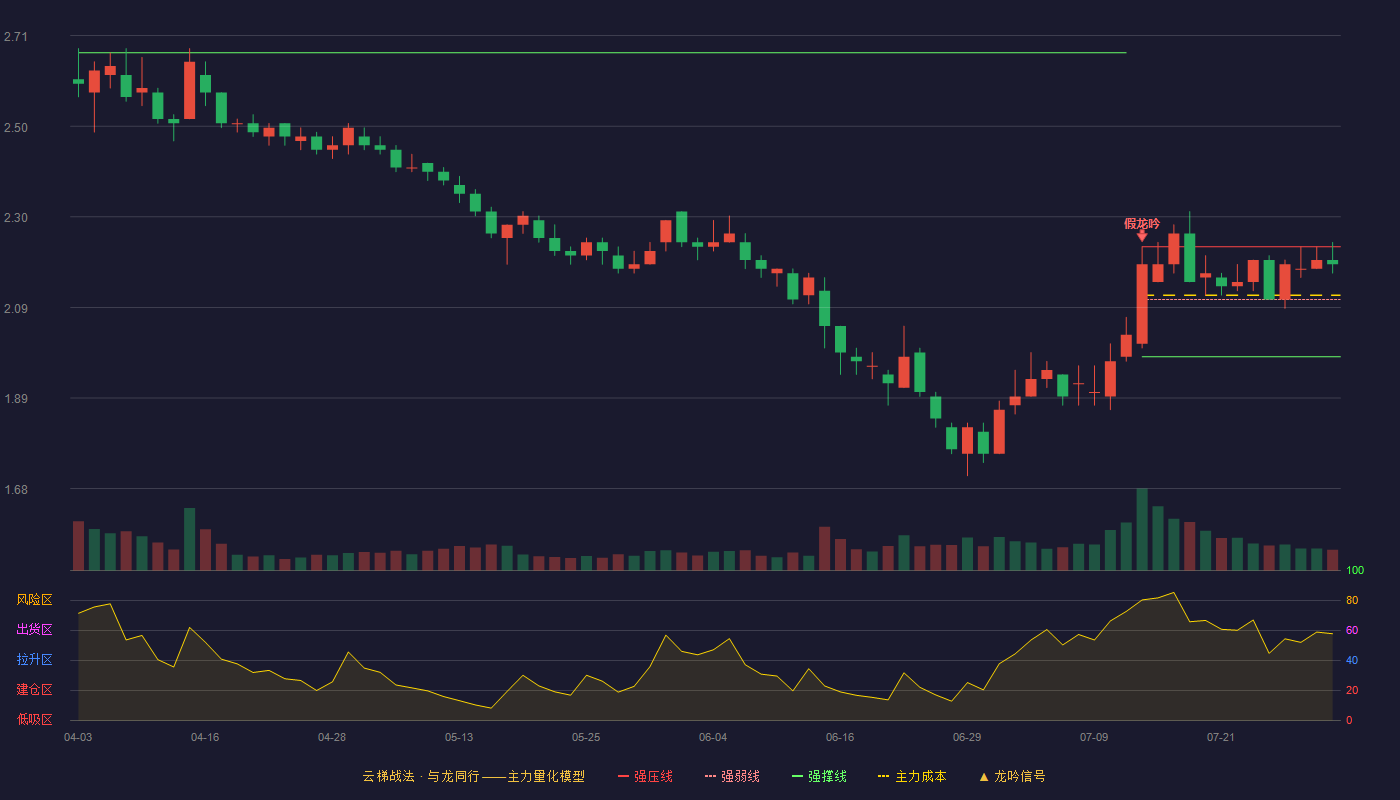Select the 建仓区 zone label
The image size is (1400, 800).
coord(34,690)
